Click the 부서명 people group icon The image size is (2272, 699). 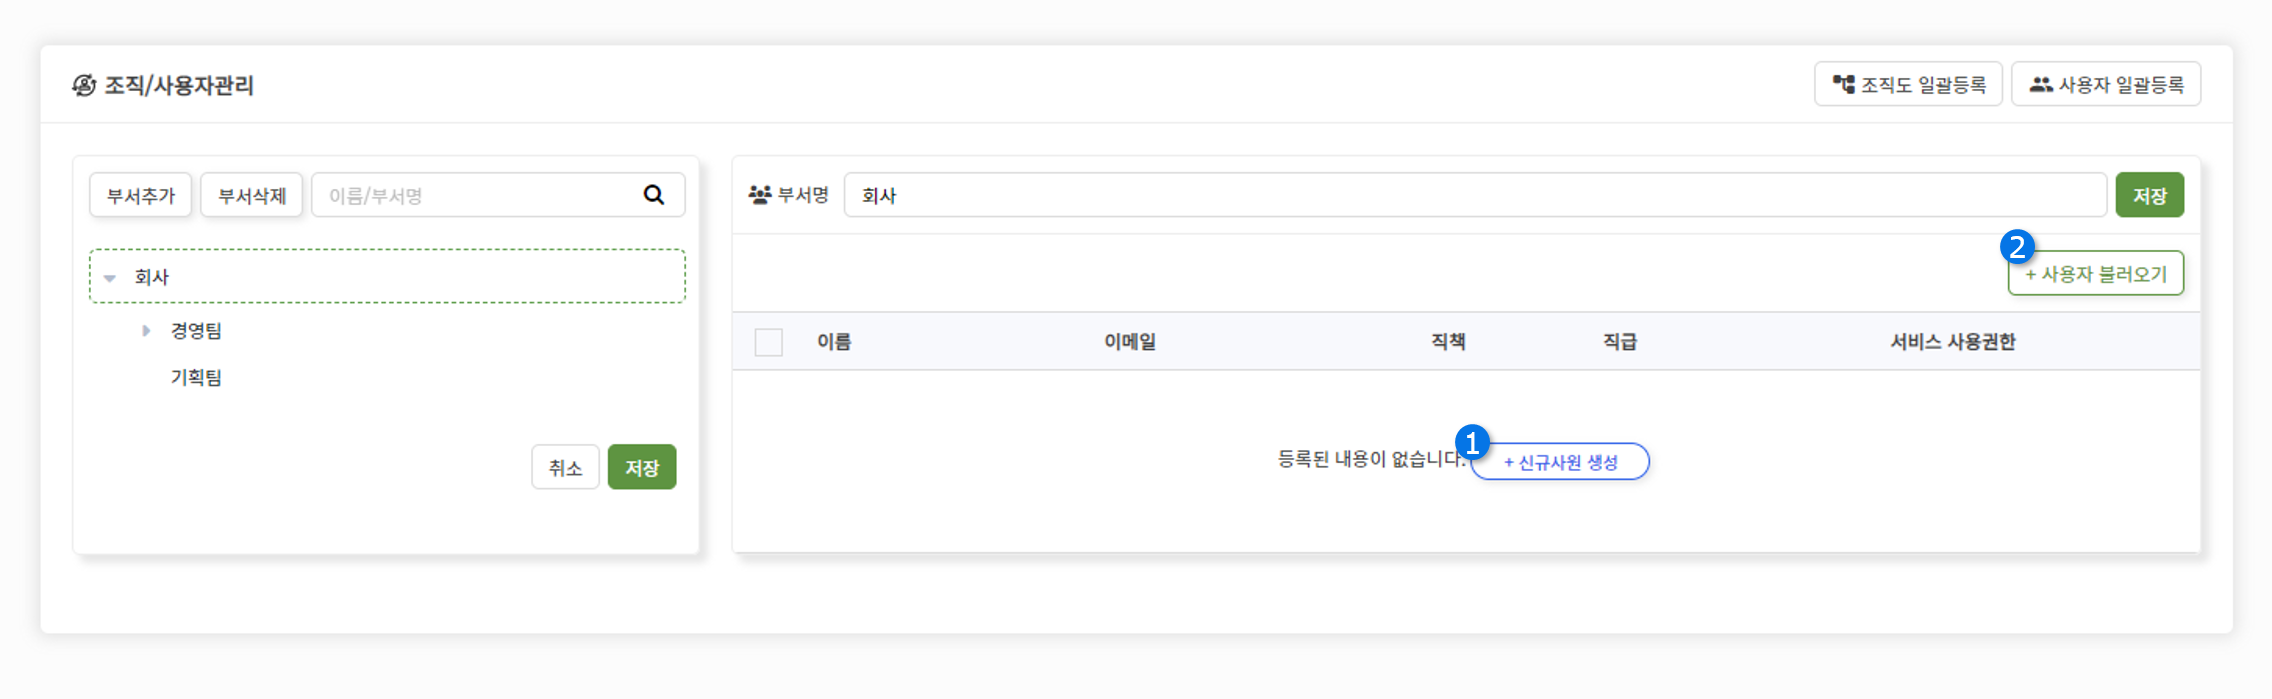pos(760,195)
